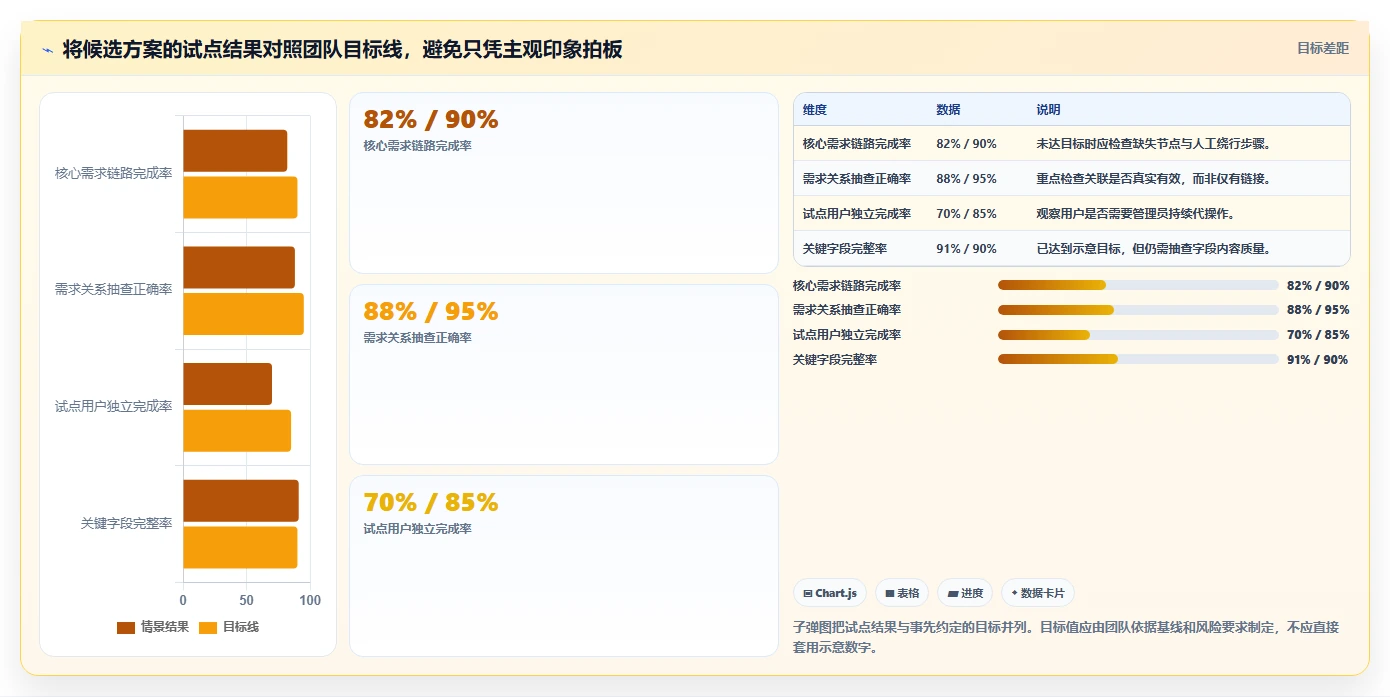Image resolution: width=1390 pixels, height=697 pixels.
Task: Click the 关键字段完整率 label in the progress list
Action: [x=835, y=360]
